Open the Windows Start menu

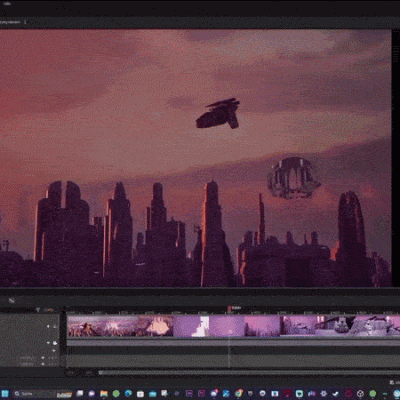(5, 394)
